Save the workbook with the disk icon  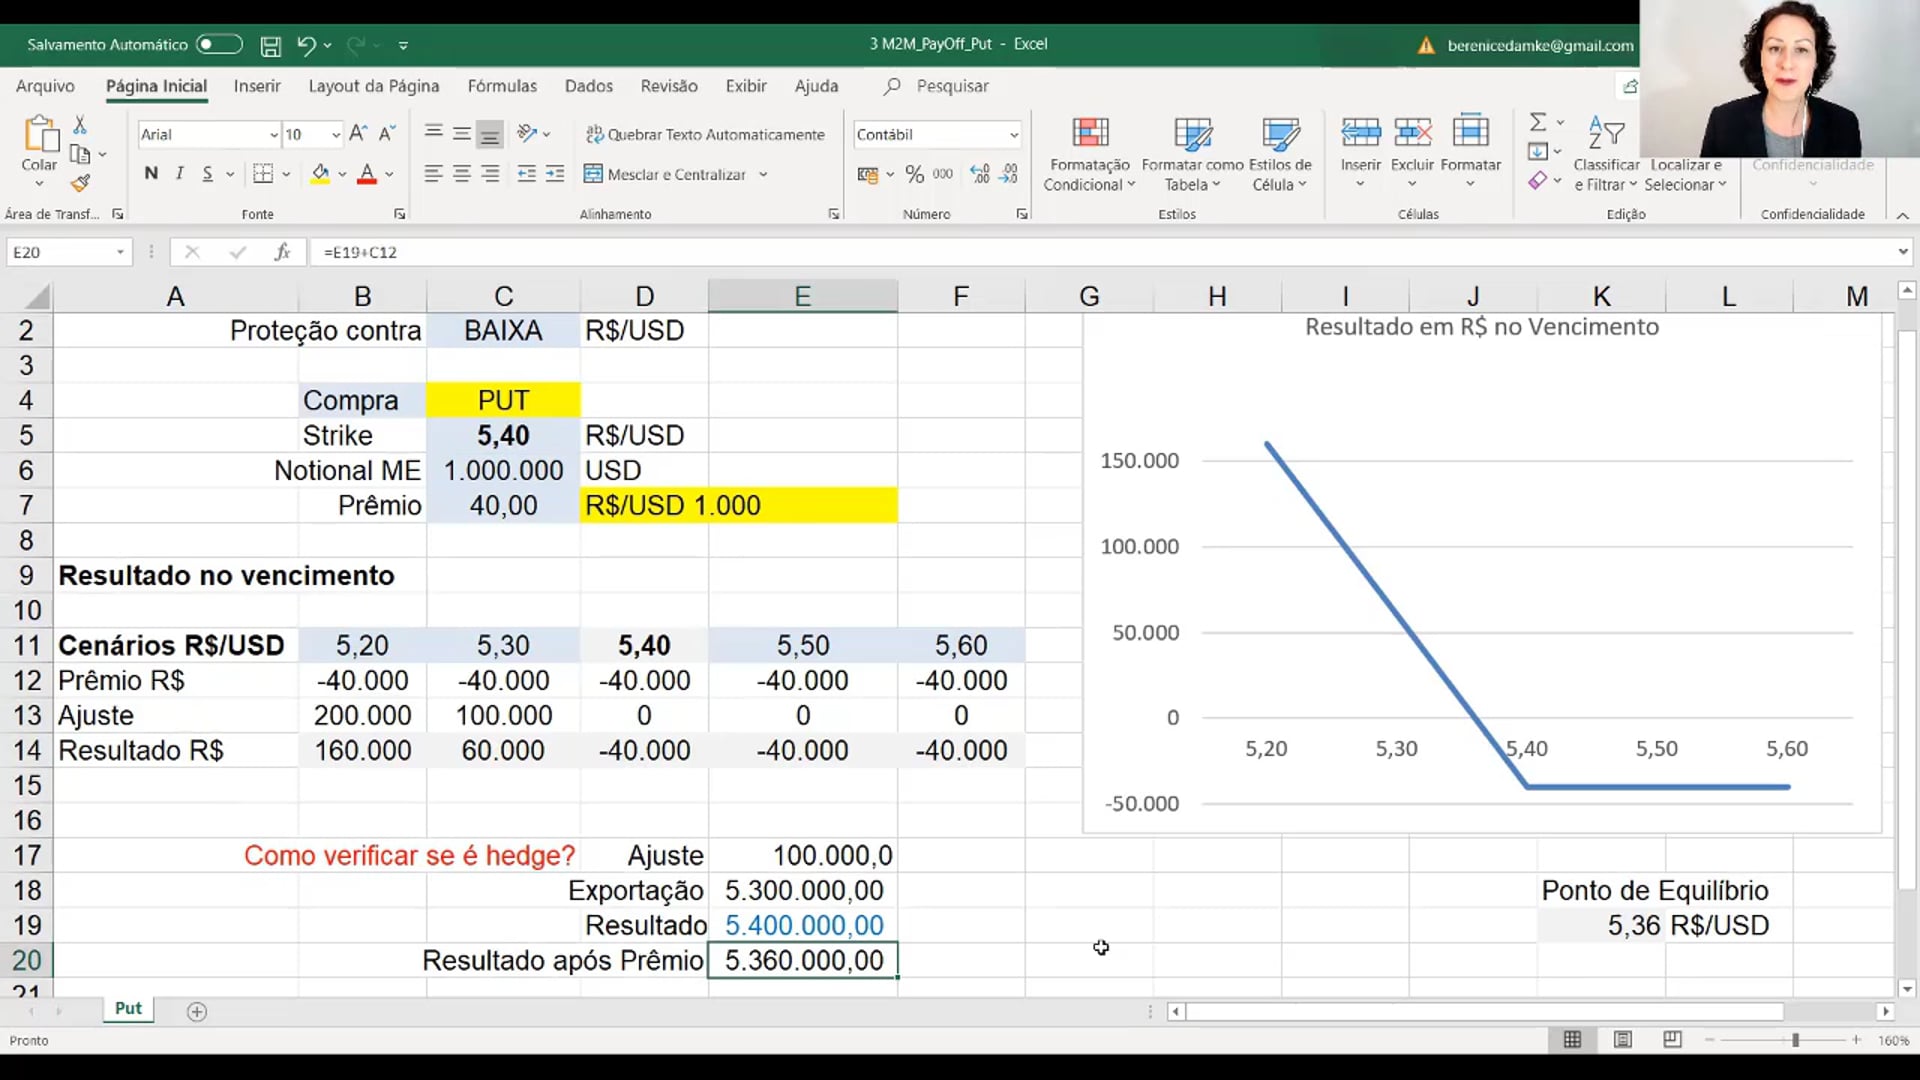[x=270, y=45]
